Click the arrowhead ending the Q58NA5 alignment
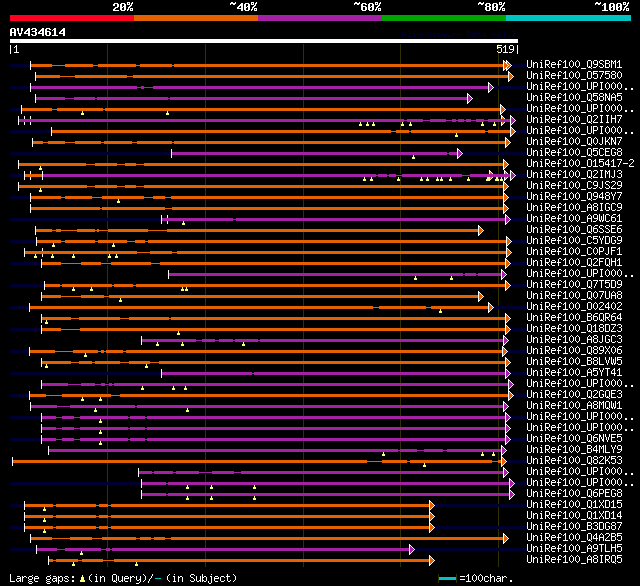The height and width of the screenshot is (586, 640). coord(470,98)
